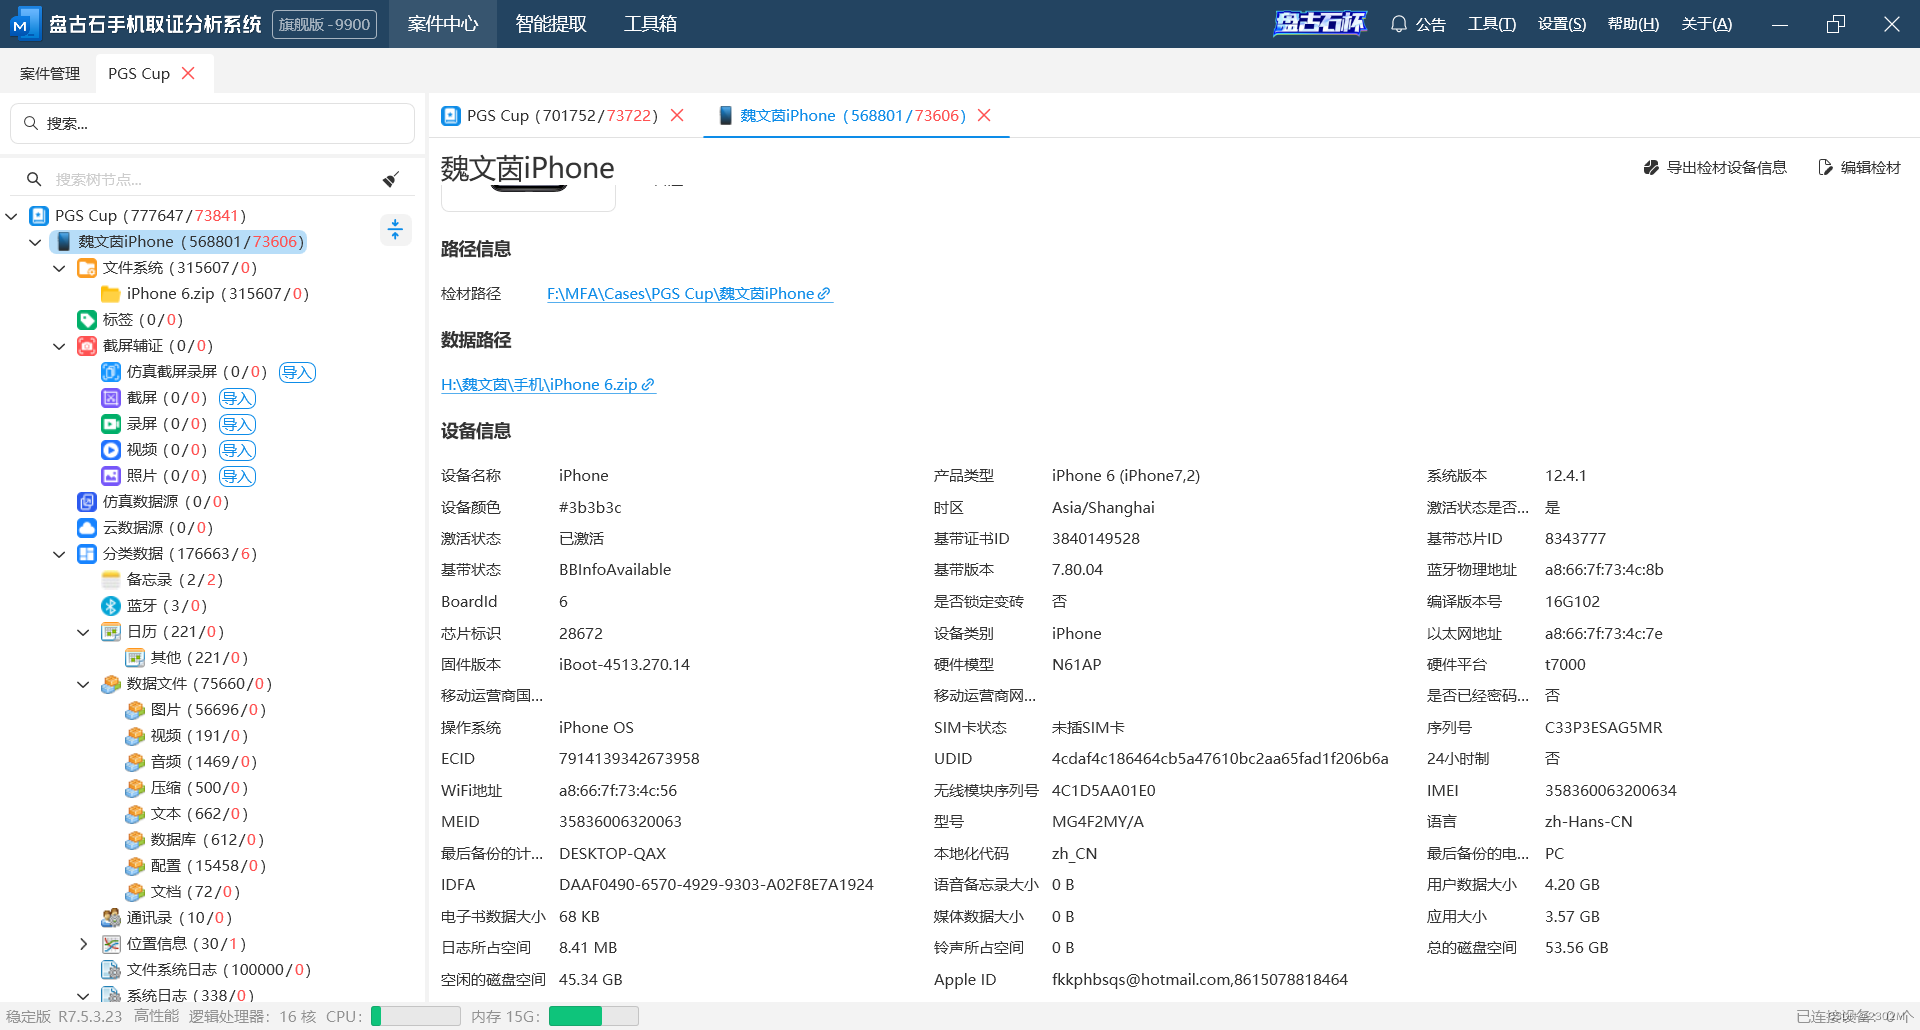Screen dimensions: 1920x1030
Task: Collapse the 系统日志 node
Action: [x=84, y=996]
